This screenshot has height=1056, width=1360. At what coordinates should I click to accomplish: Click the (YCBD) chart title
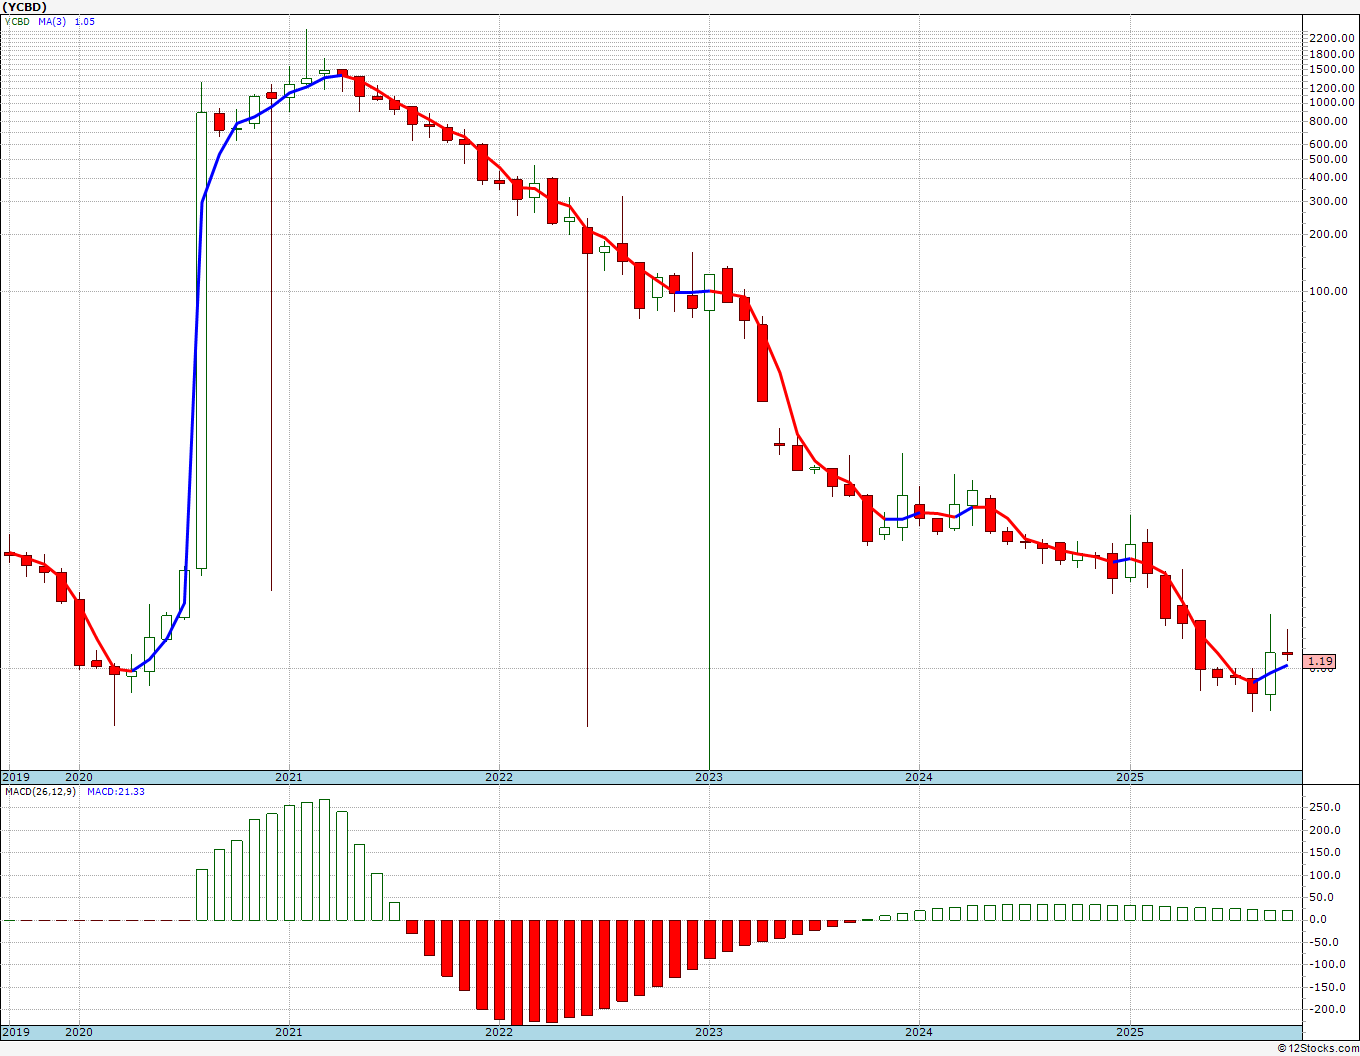tap(25, 7)
